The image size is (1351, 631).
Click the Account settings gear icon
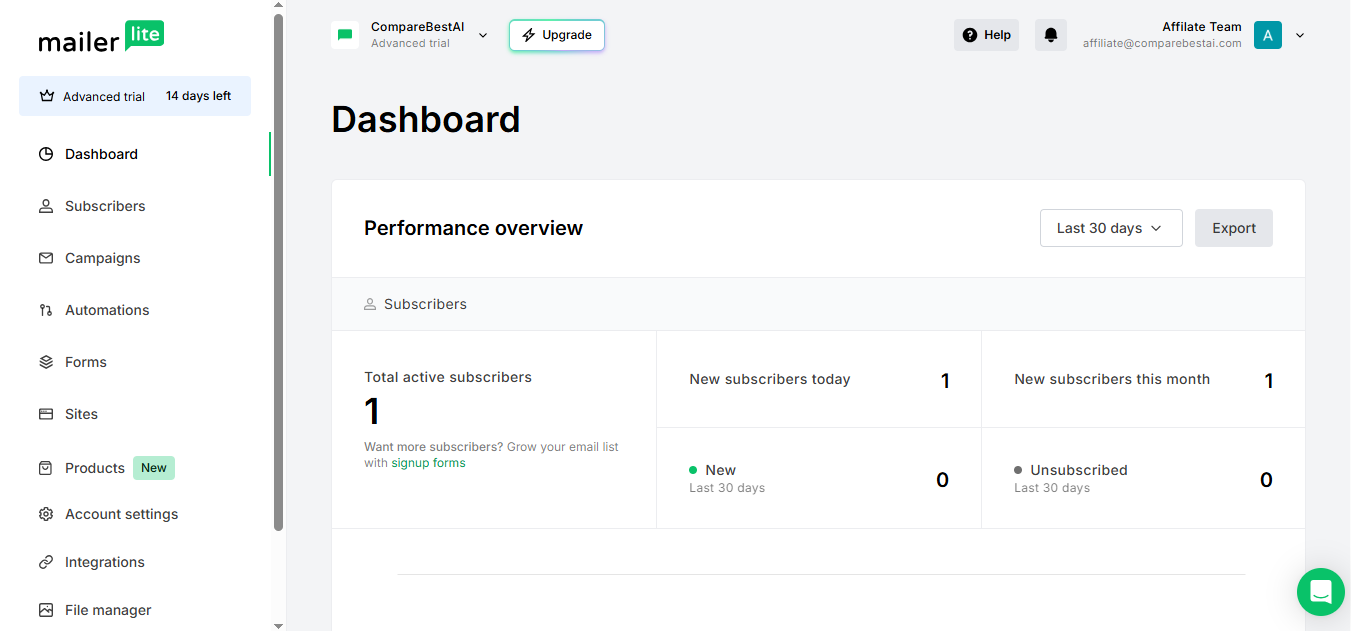point(46,514)
